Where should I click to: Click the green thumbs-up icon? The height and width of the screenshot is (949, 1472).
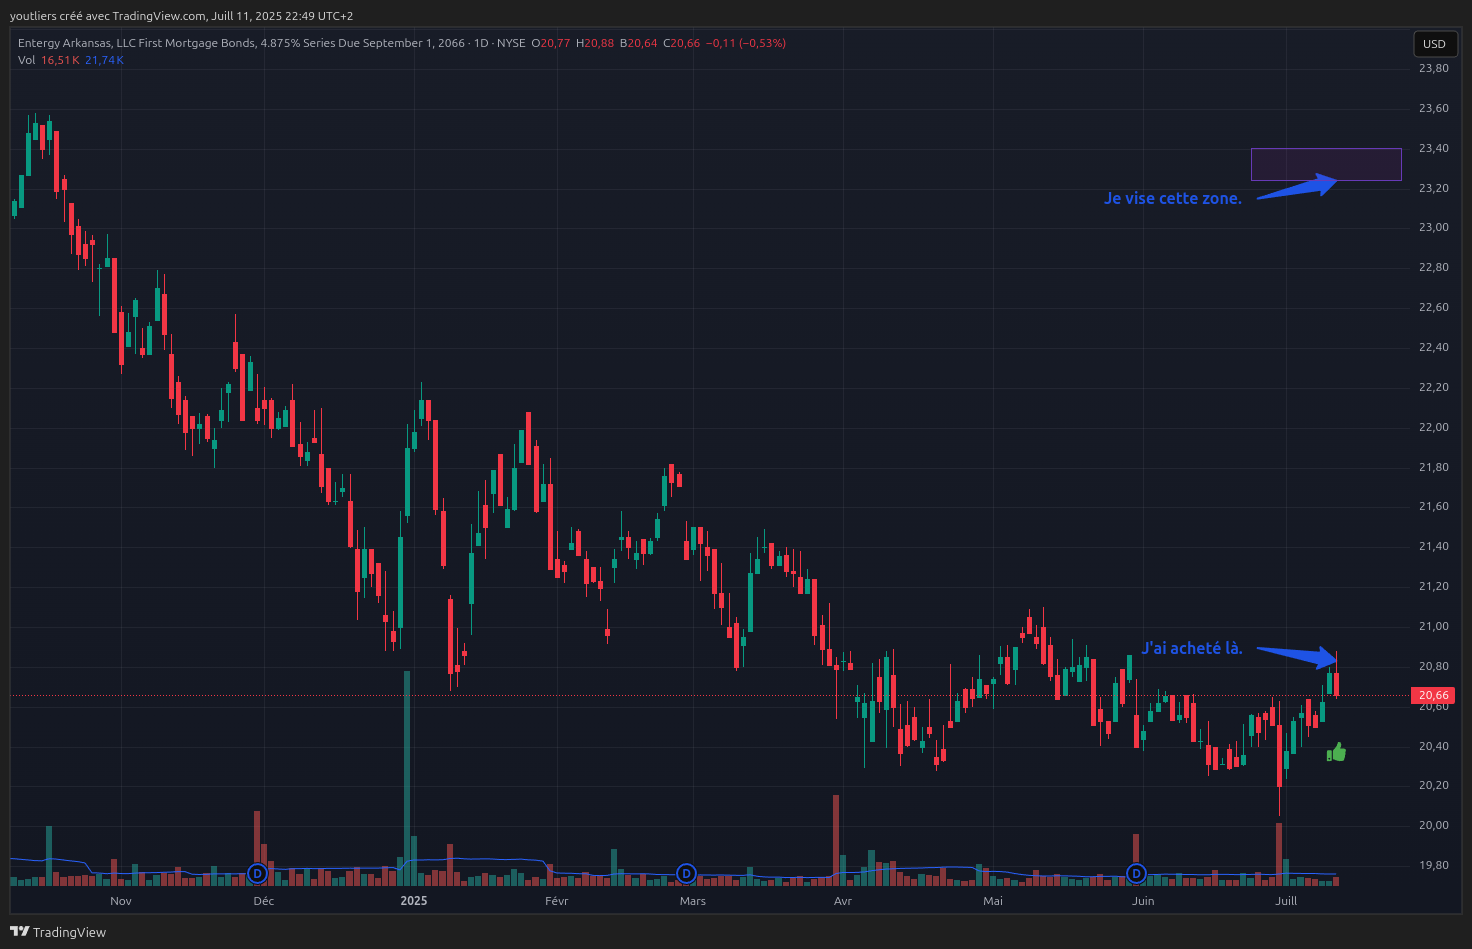point(1336,753)
